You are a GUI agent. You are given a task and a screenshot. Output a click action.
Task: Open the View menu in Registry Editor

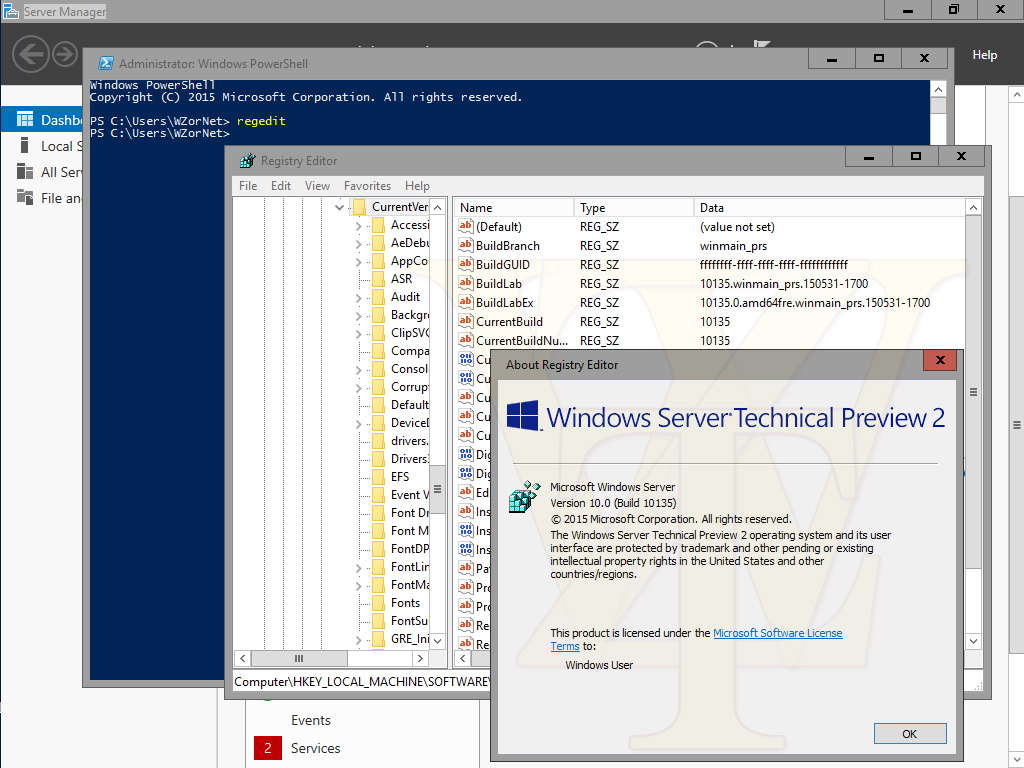pyautogui.click(x=317, y=186)
